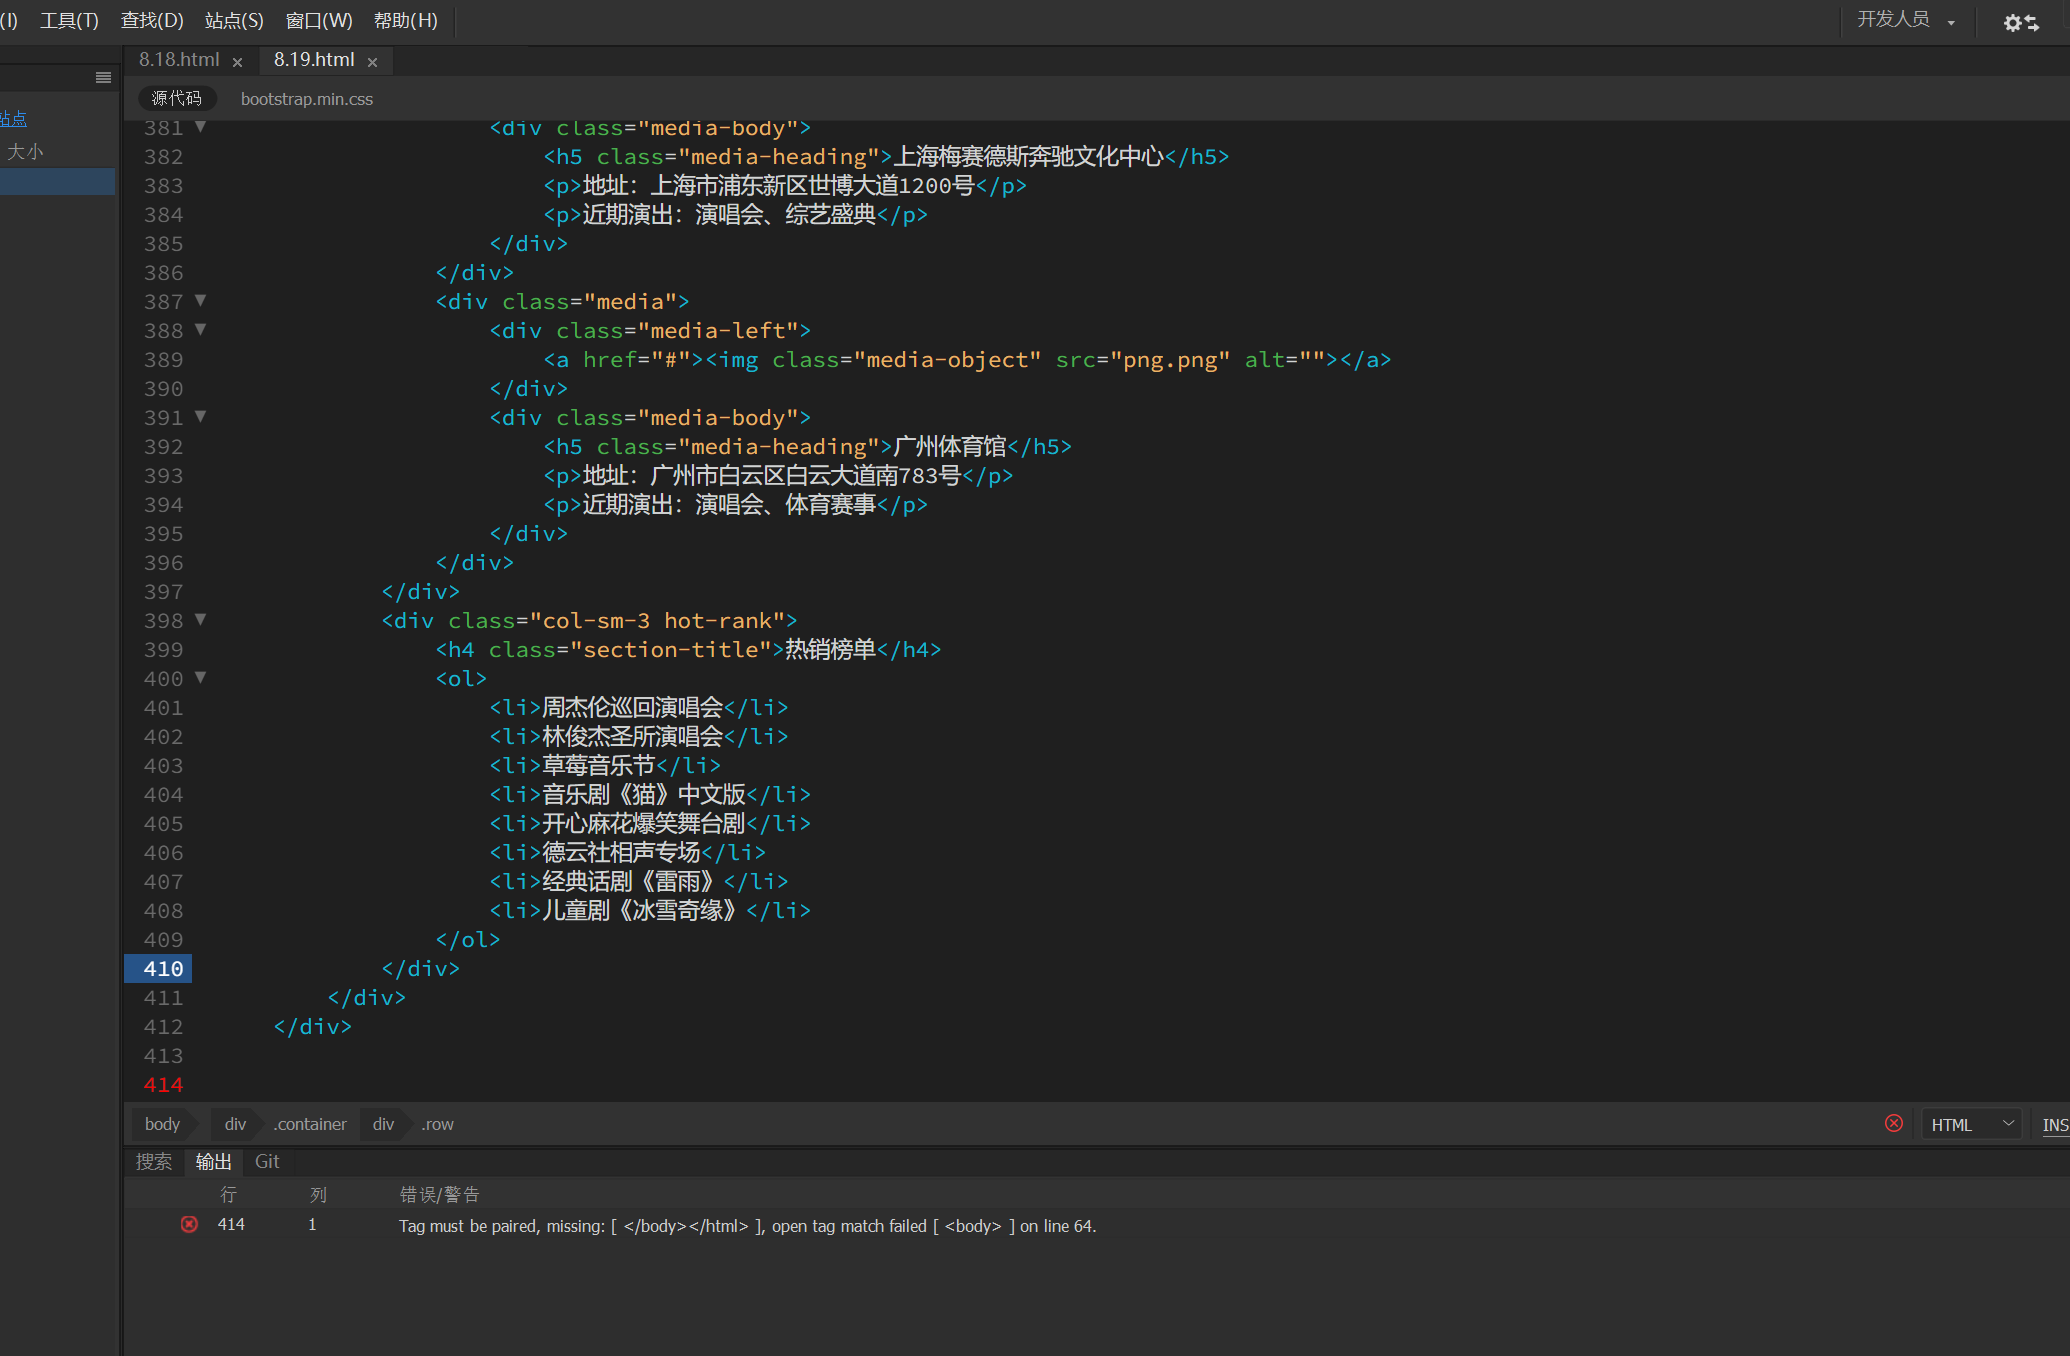The image size is (2070, 1356).
Task: Toggle INS insert mode indicator
Action: tap(2055, 1125)
